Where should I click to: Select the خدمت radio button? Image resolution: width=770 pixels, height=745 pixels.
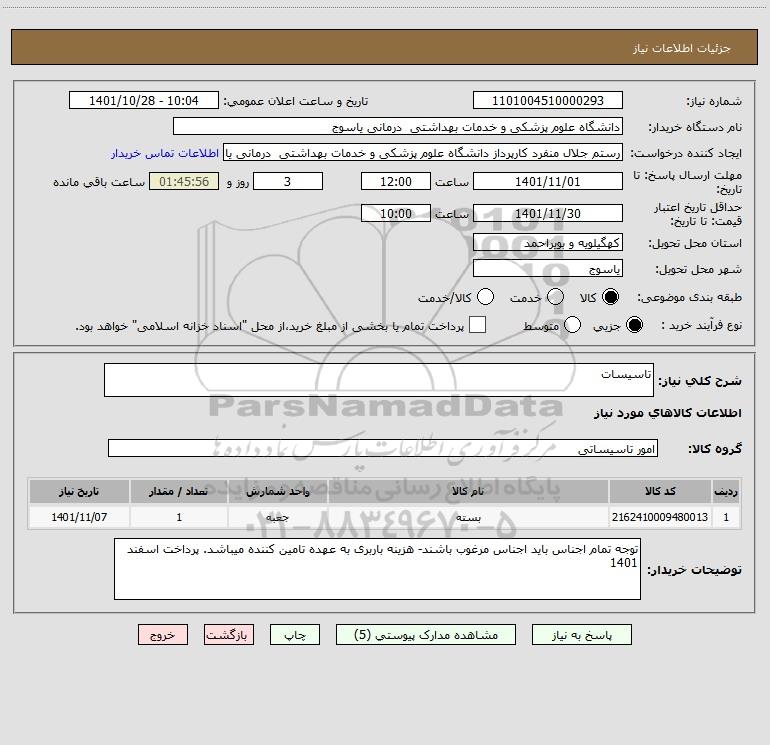pyautogui.click(x=555, y=297)
